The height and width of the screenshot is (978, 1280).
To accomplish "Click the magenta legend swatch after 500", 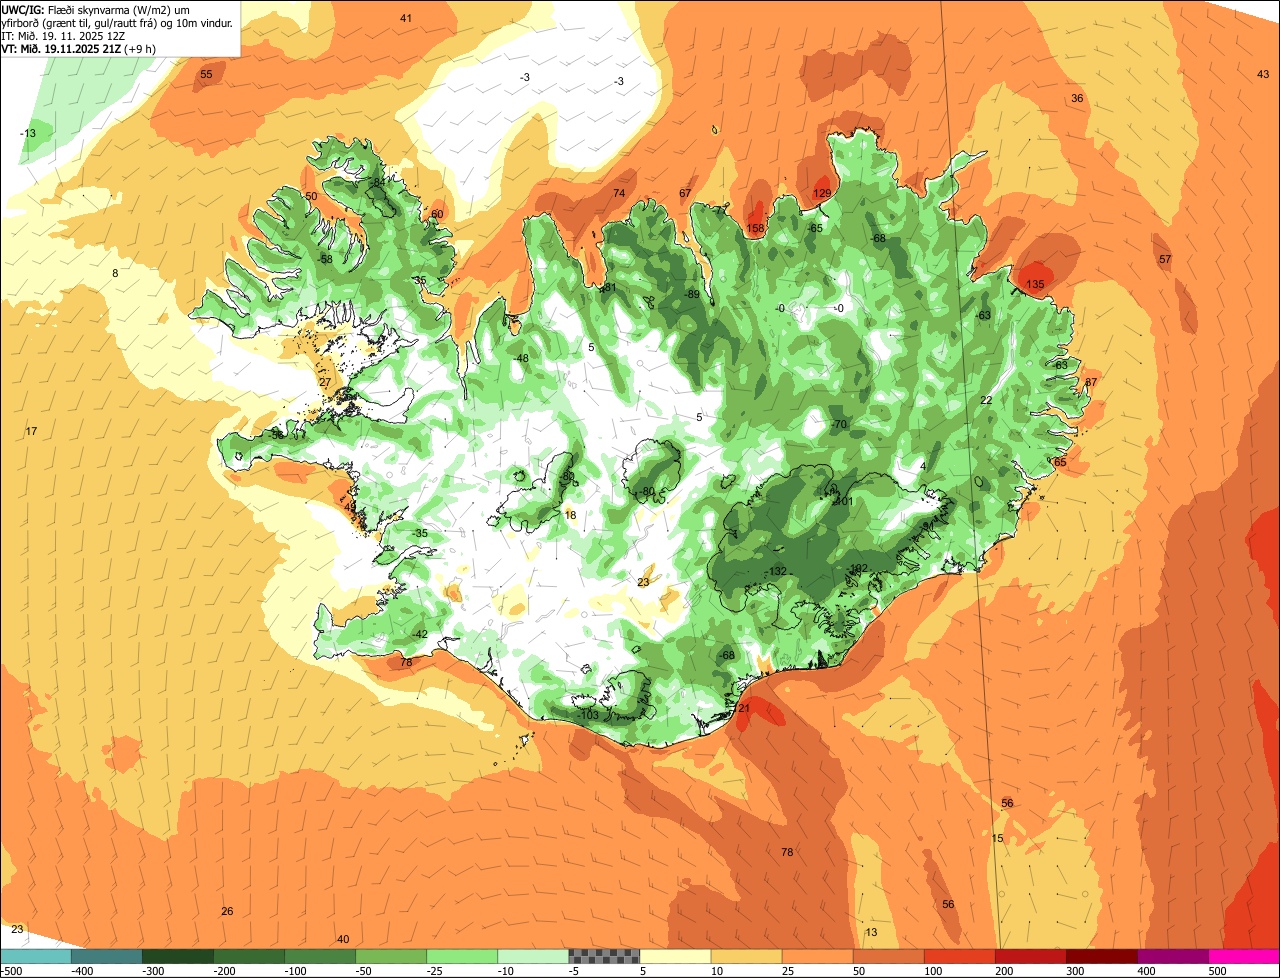I will [1244, 956].
